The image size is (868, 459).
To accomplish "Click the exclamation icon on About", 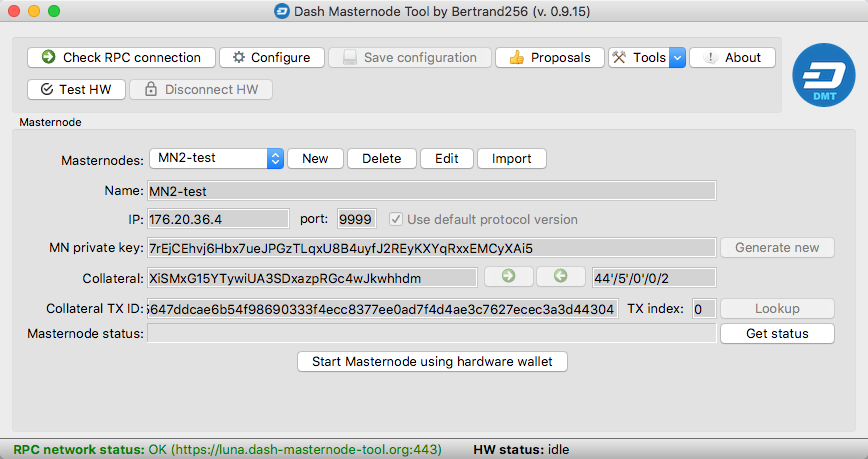I will [x=711, y=57].
